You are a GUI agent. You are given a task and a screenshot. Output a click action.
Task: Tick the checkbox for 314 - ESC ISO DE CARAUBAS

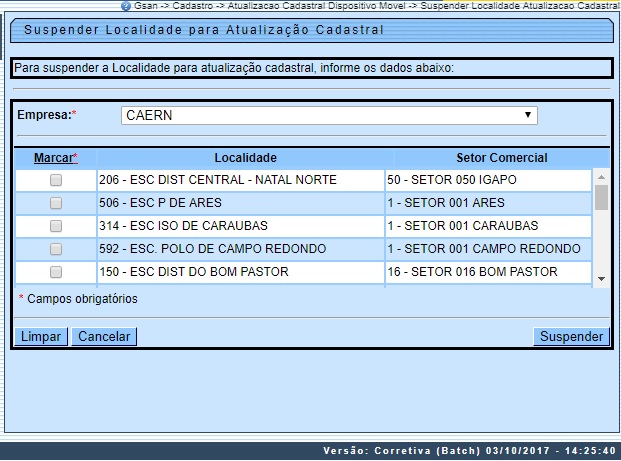[56, 226]
